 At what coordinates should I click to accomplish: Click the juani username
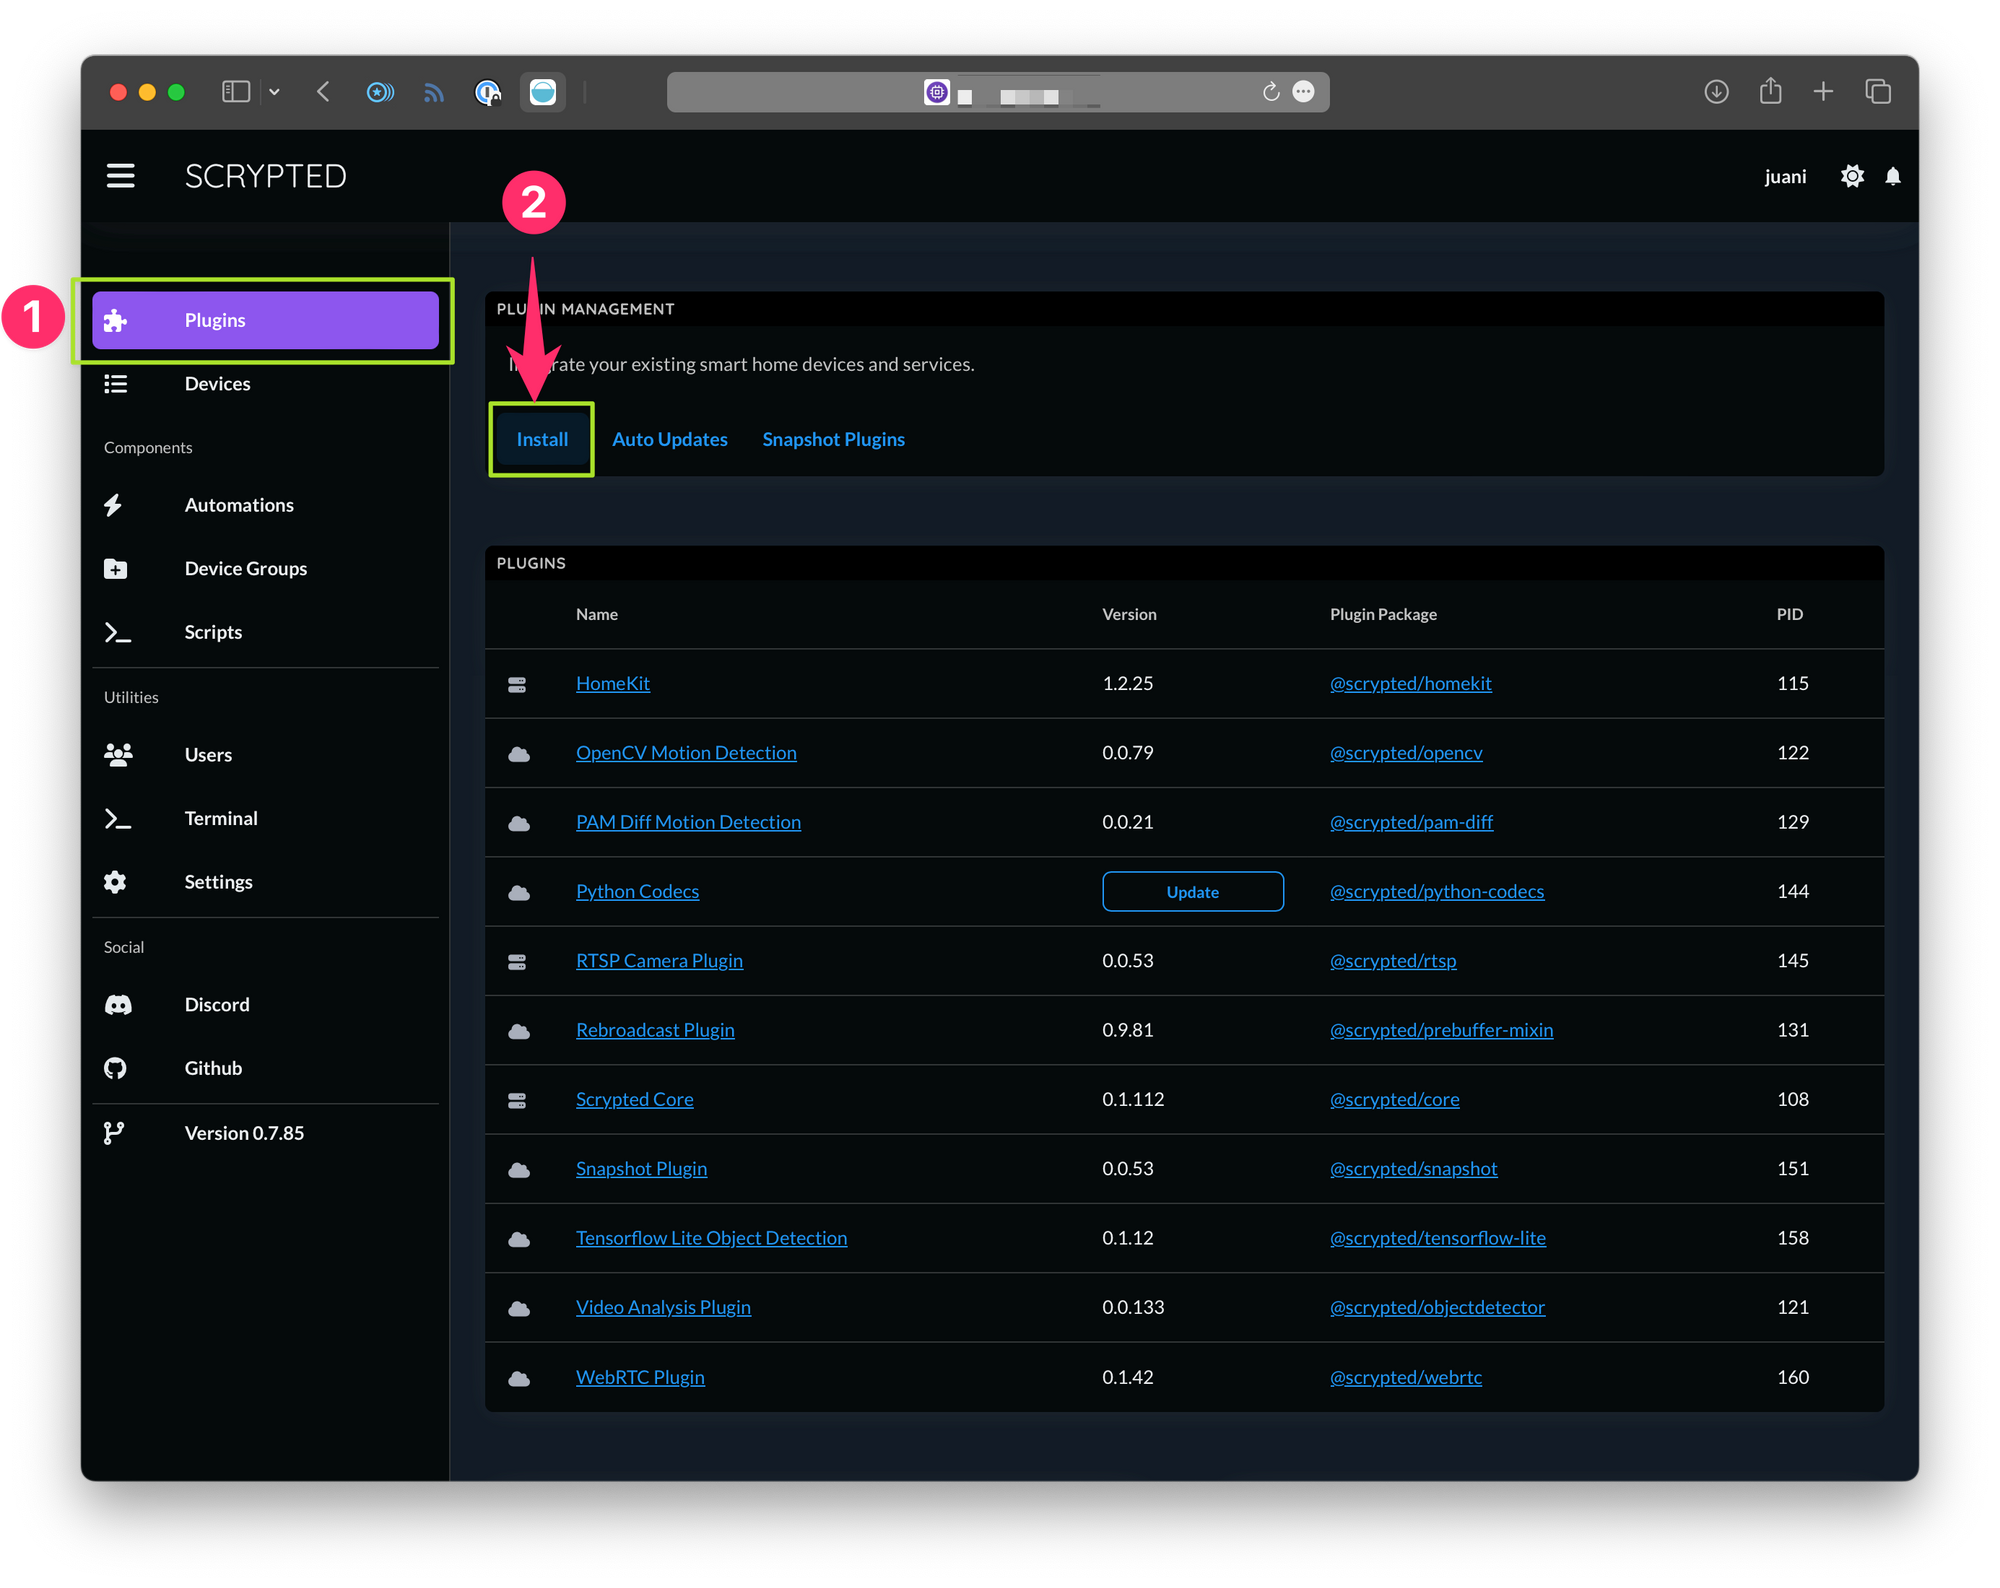point(1785,177)
